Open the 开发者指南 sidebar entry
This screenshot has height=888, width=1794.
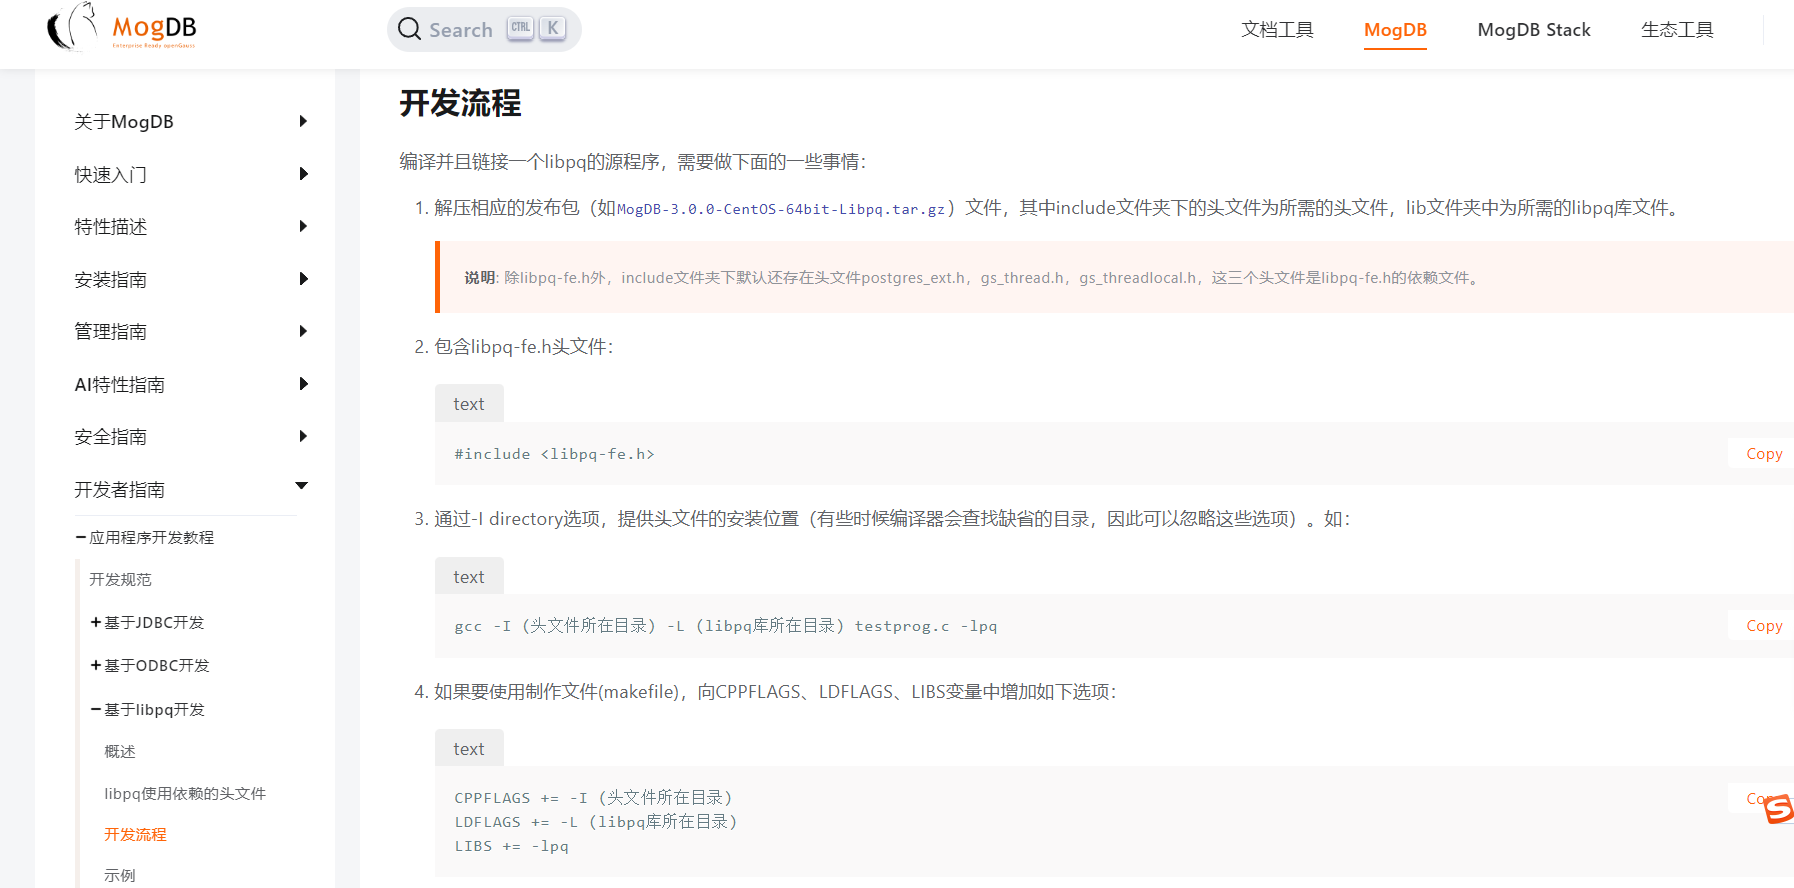pos(120,490)
